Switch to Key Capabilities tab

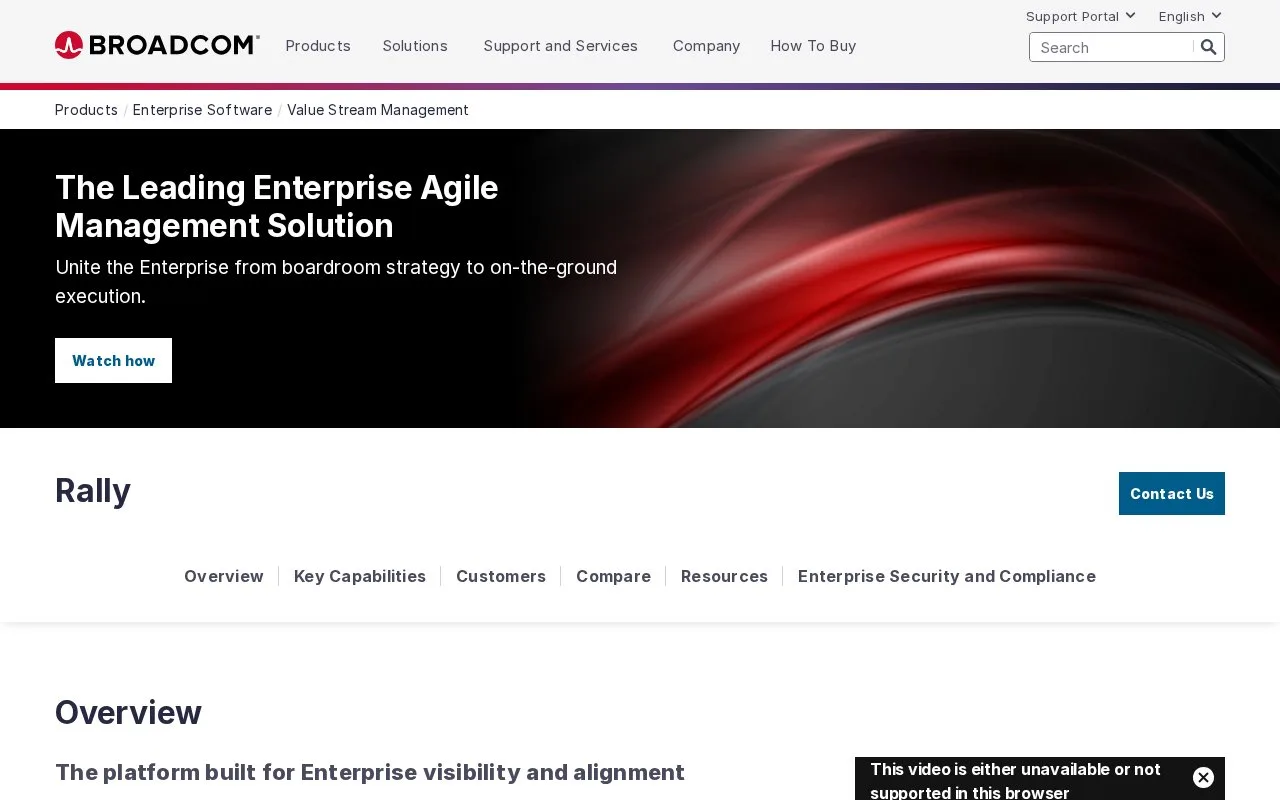coord(360,576)
